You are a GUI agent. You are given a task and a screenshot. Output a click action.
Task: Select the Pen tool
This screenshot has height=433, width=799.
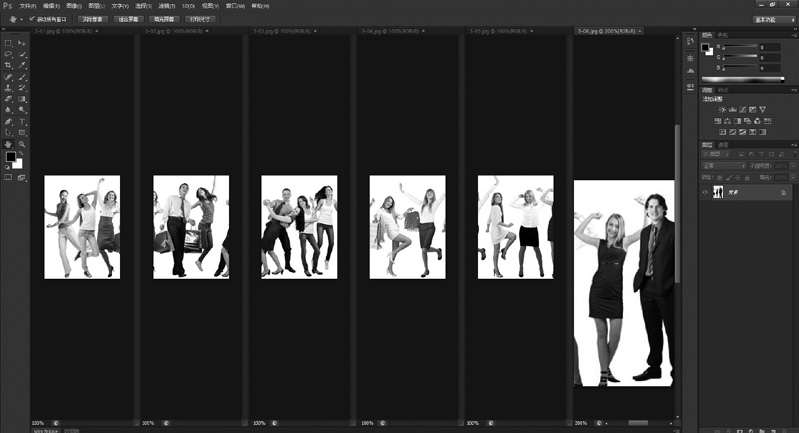coord(8,122)
